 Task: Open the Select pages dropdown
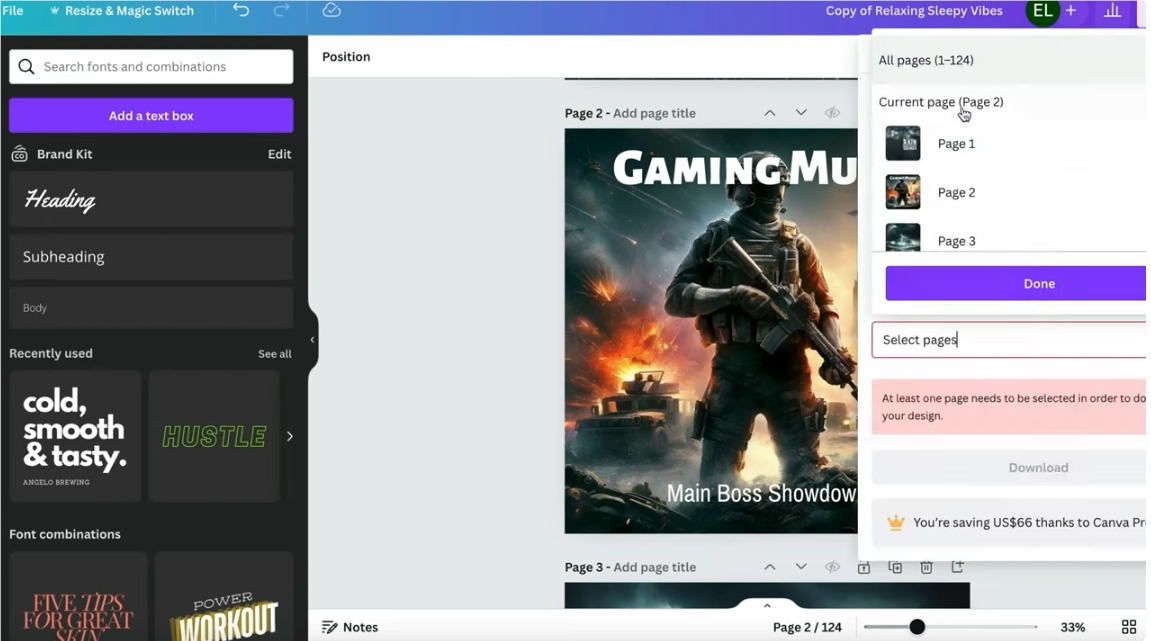click(1008, 340)
